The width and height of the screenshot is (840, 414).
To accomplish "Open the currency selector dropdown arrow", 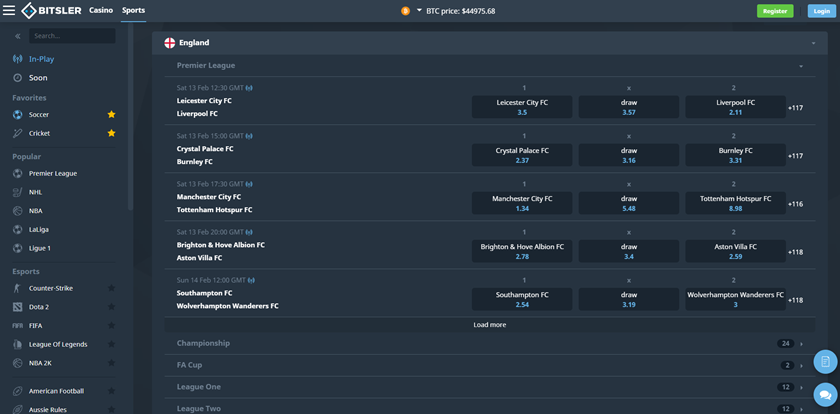I will (419, 11).
